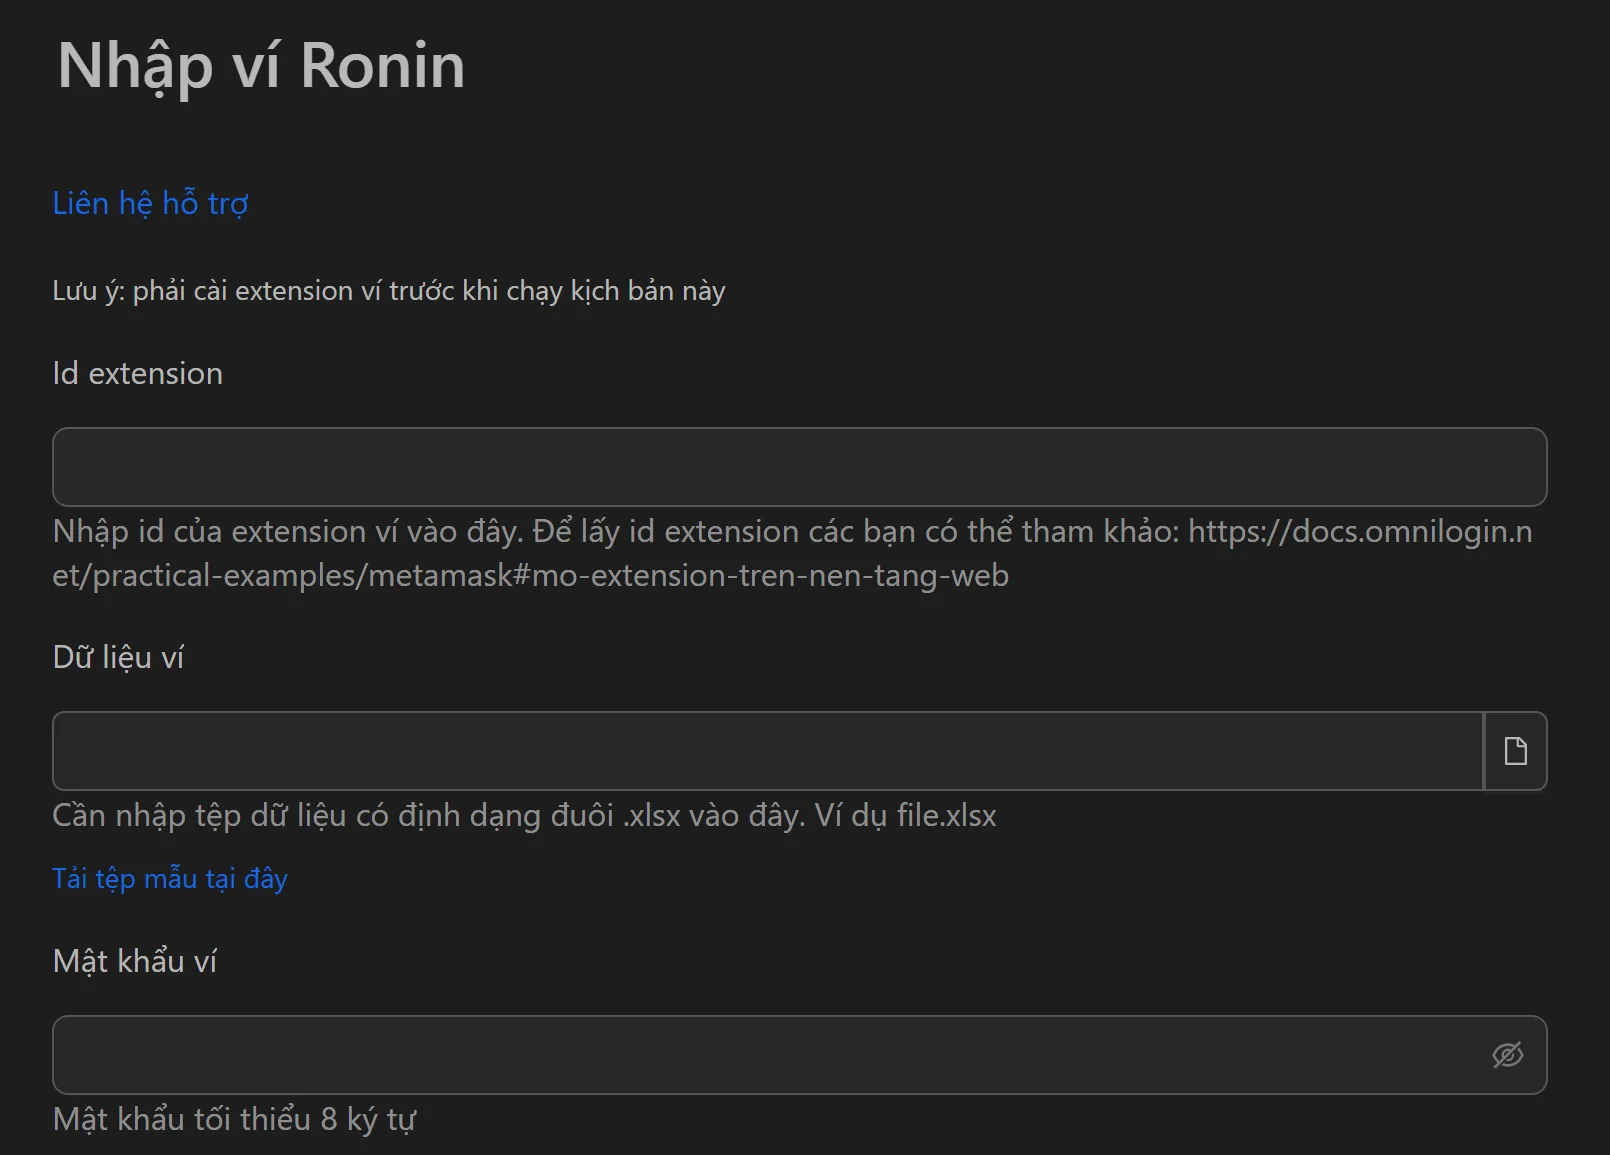Click the file picker icon to choose an xlsx file
The width and height of the screenshot is (1610, 1155).
point(1515,751)
